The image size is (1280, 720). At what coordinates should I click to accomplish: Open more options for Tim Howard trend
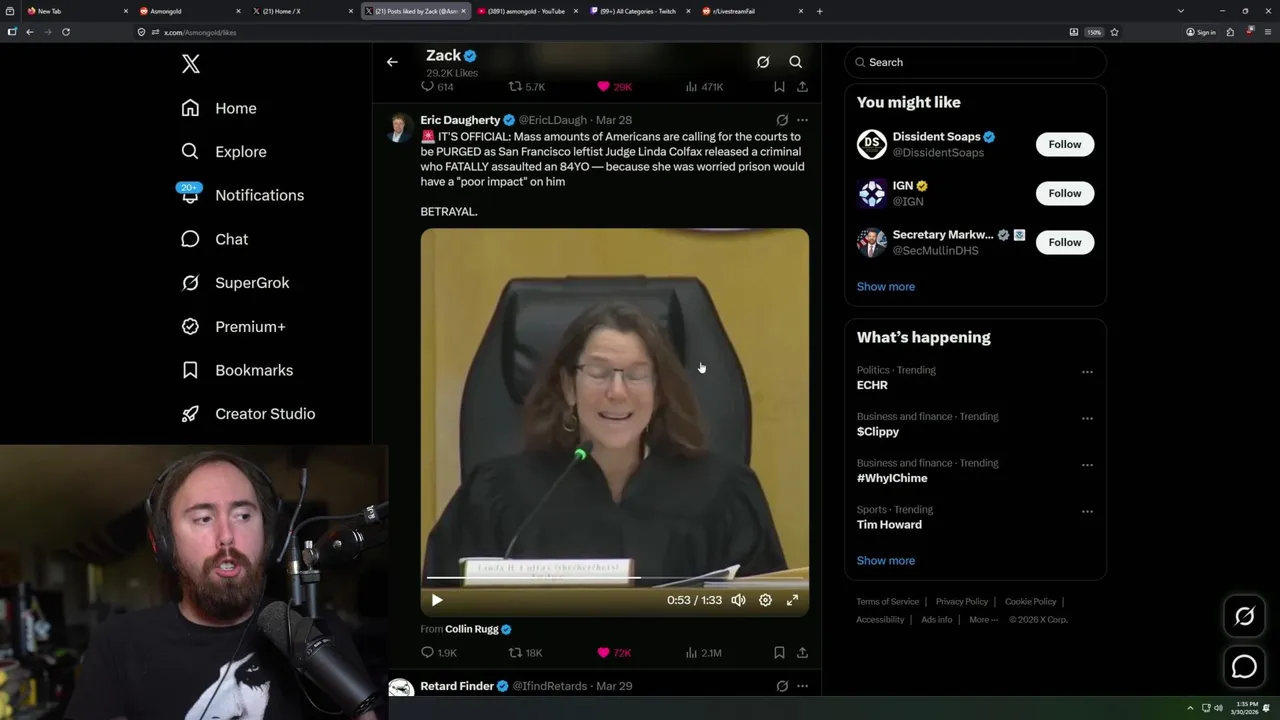(1087, 511)
